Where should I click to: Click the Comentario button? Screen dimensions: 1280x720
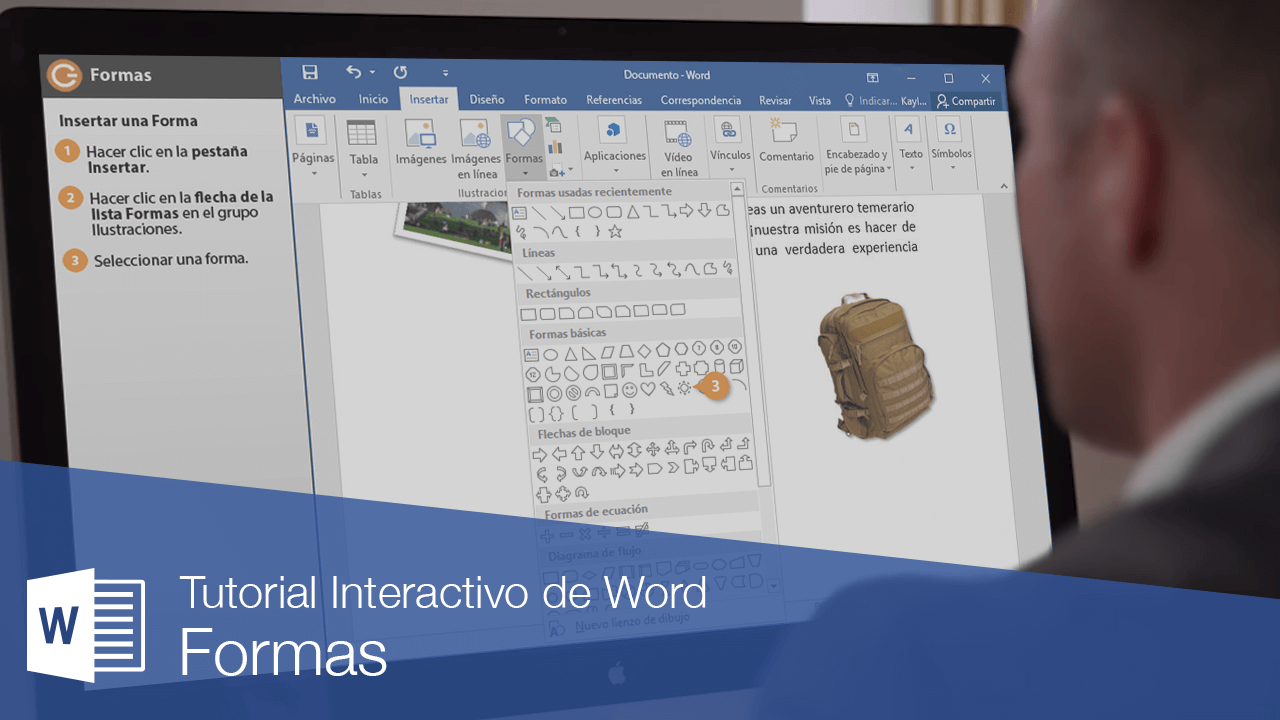click(786, 141)
